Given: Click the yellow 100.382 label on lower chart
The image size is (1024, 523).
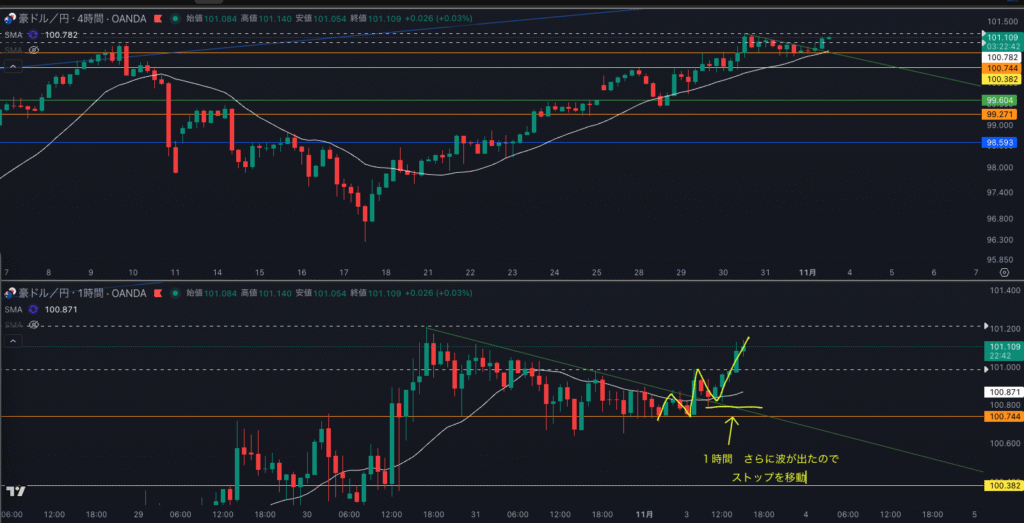Looking at the screenshot, I should coord(1001,486).
